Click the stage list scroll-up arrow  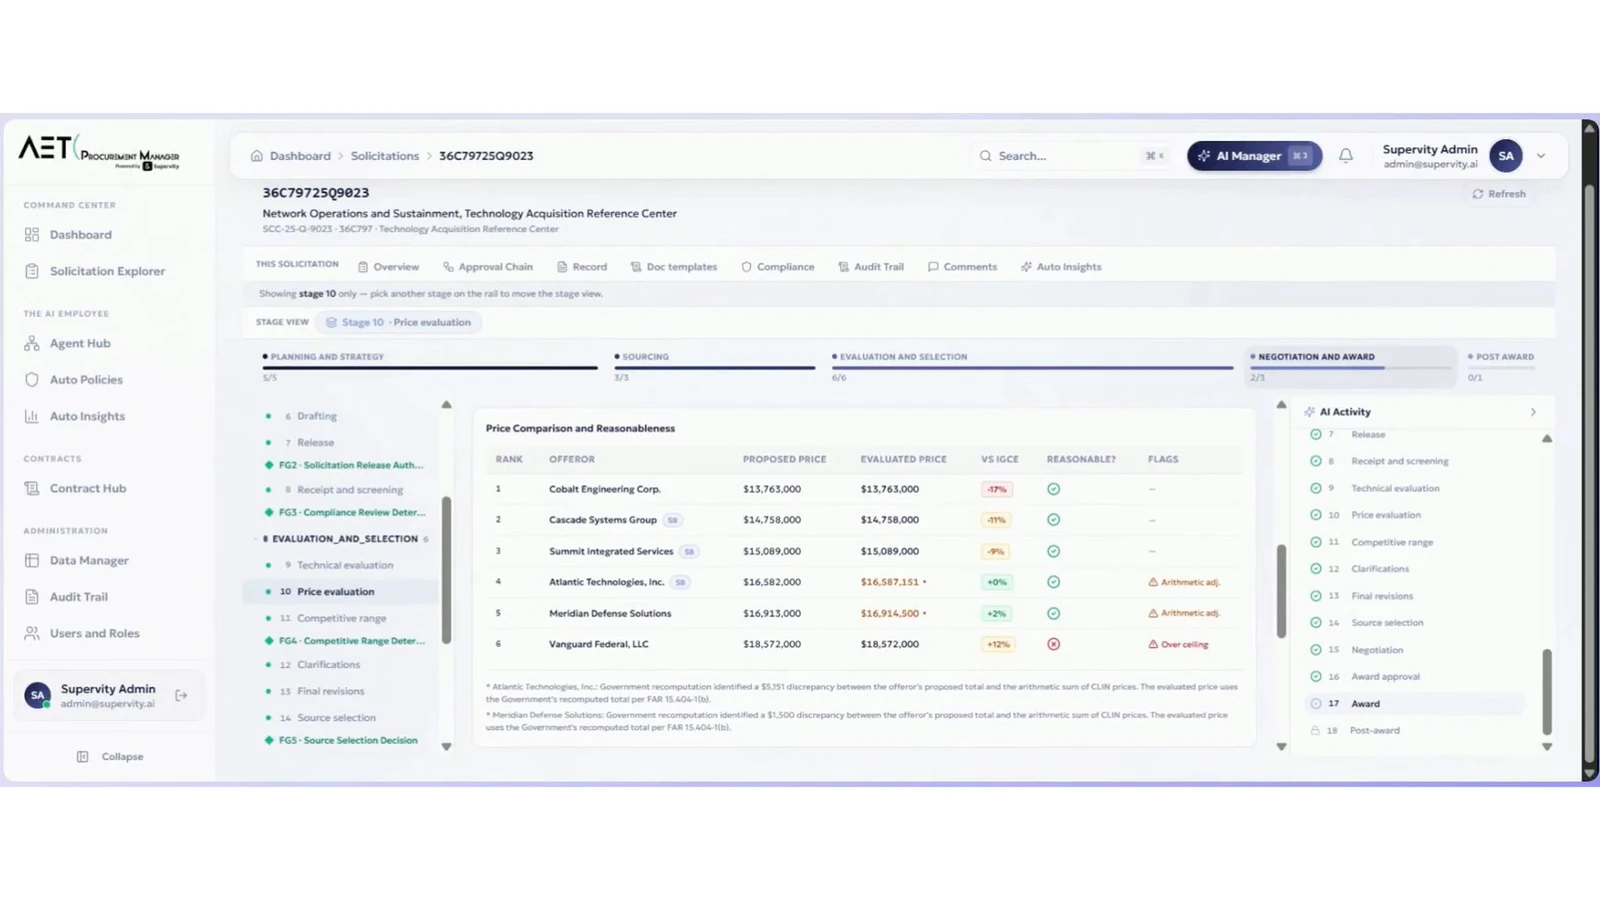[x=447, y=405]
